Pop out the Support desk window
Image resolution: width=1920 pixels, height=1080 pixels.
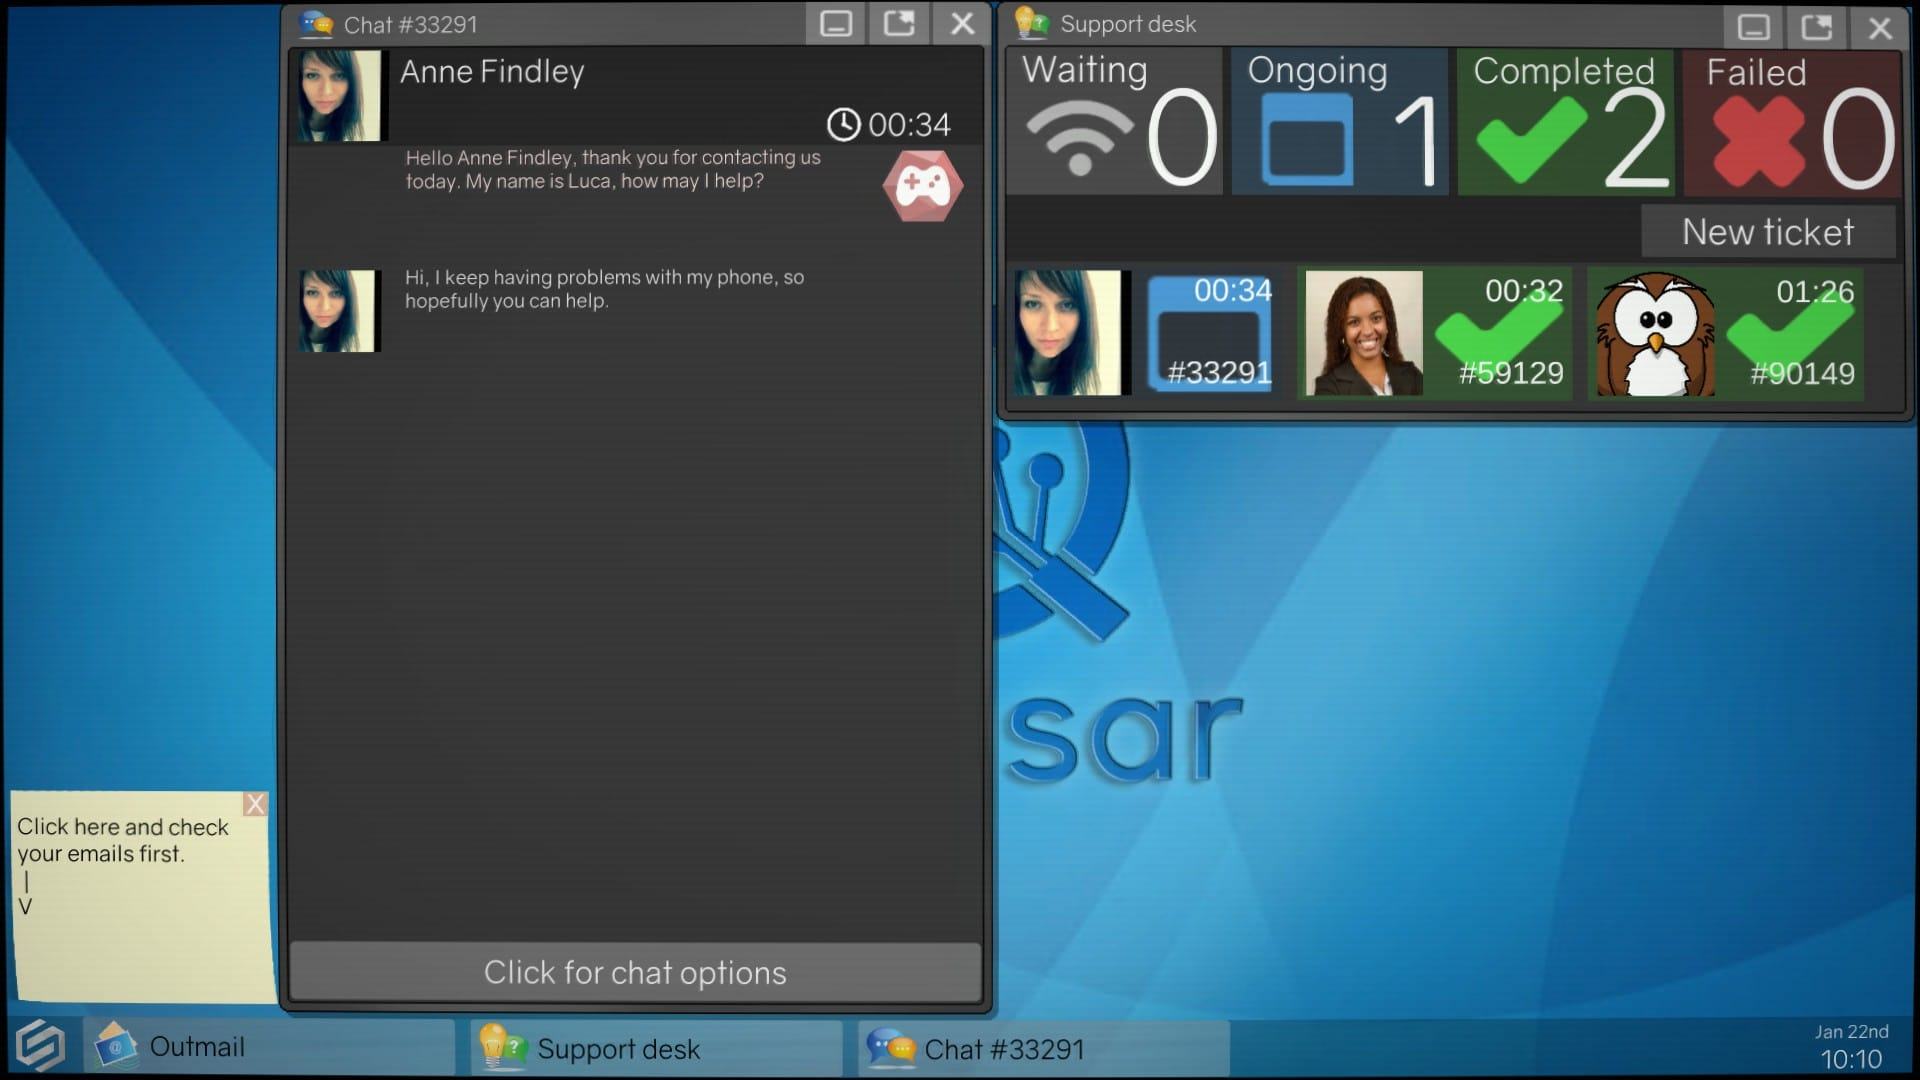pyautogui.click(x=1817, y=27)
